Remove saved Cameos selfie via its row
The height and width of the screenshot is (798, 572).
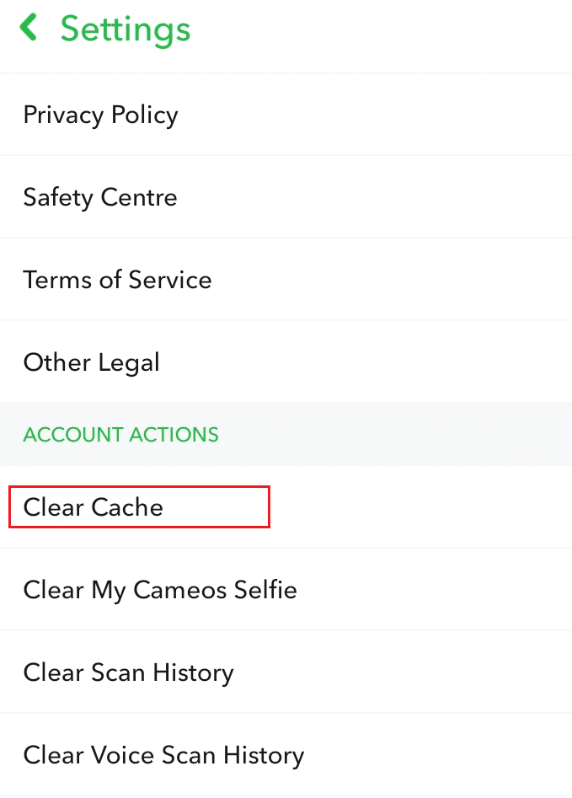(x=286, y=590)
